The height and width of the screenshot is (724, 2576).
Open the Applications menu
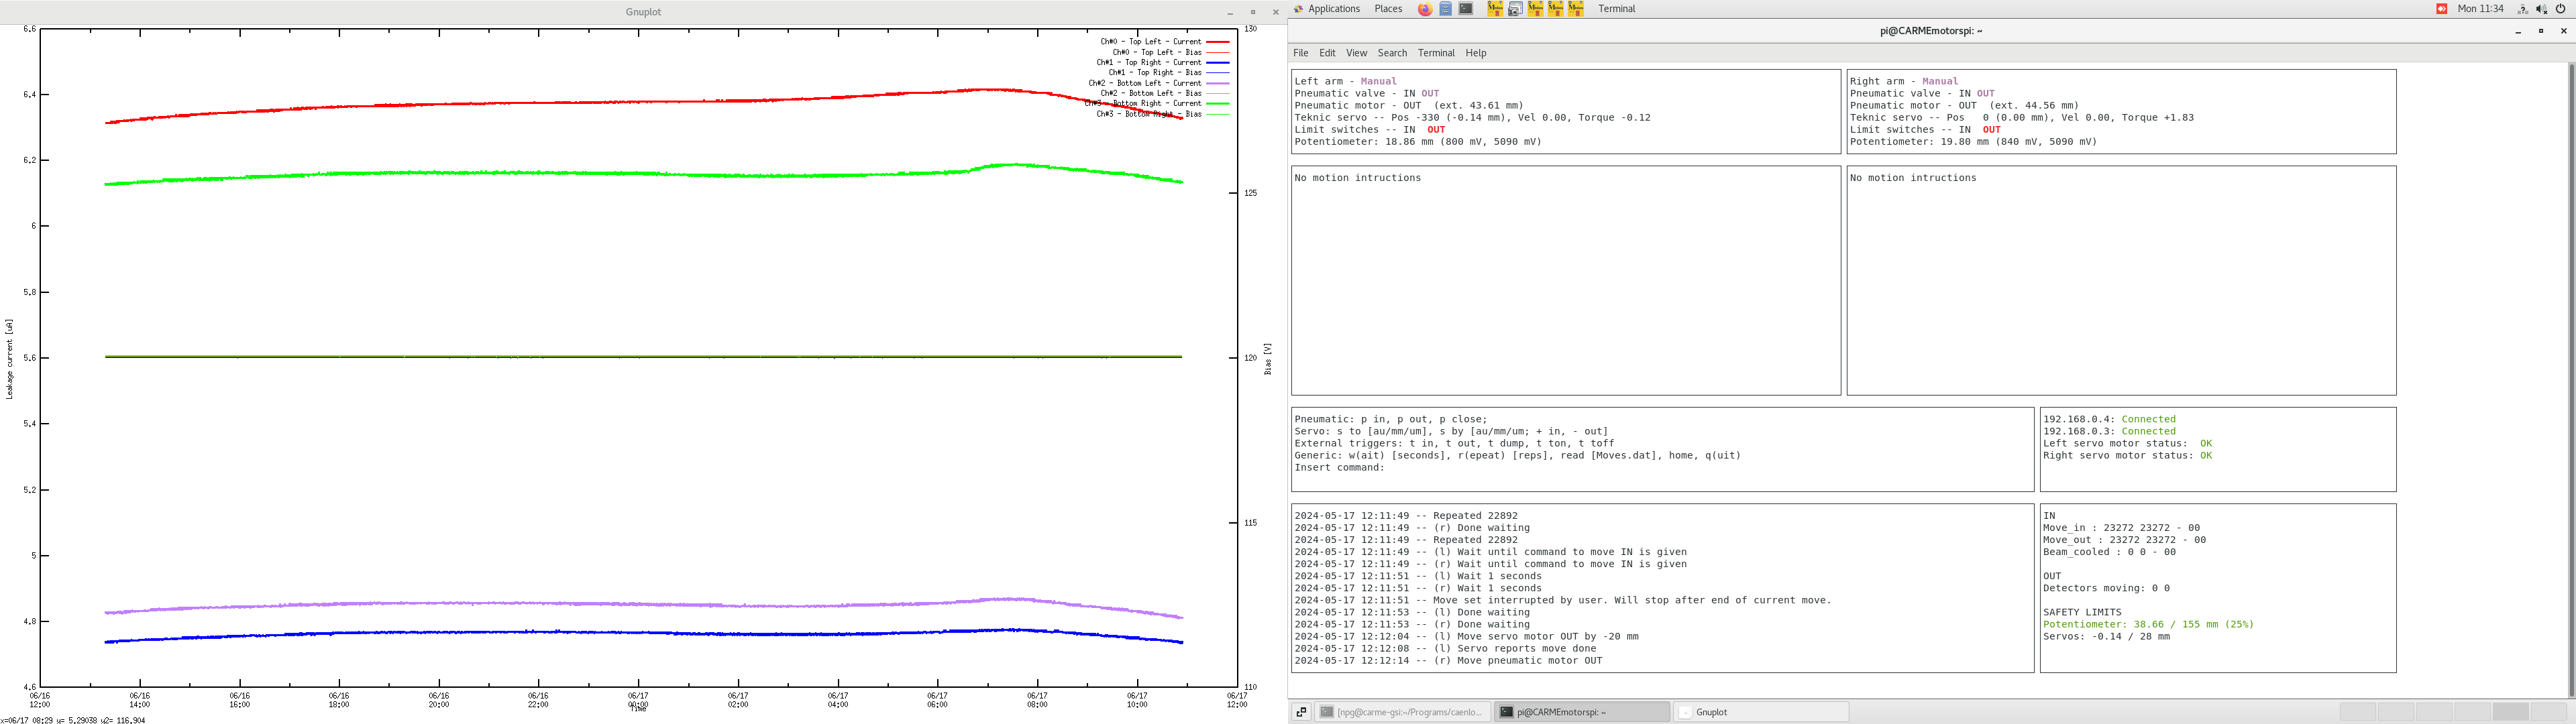1334,9
